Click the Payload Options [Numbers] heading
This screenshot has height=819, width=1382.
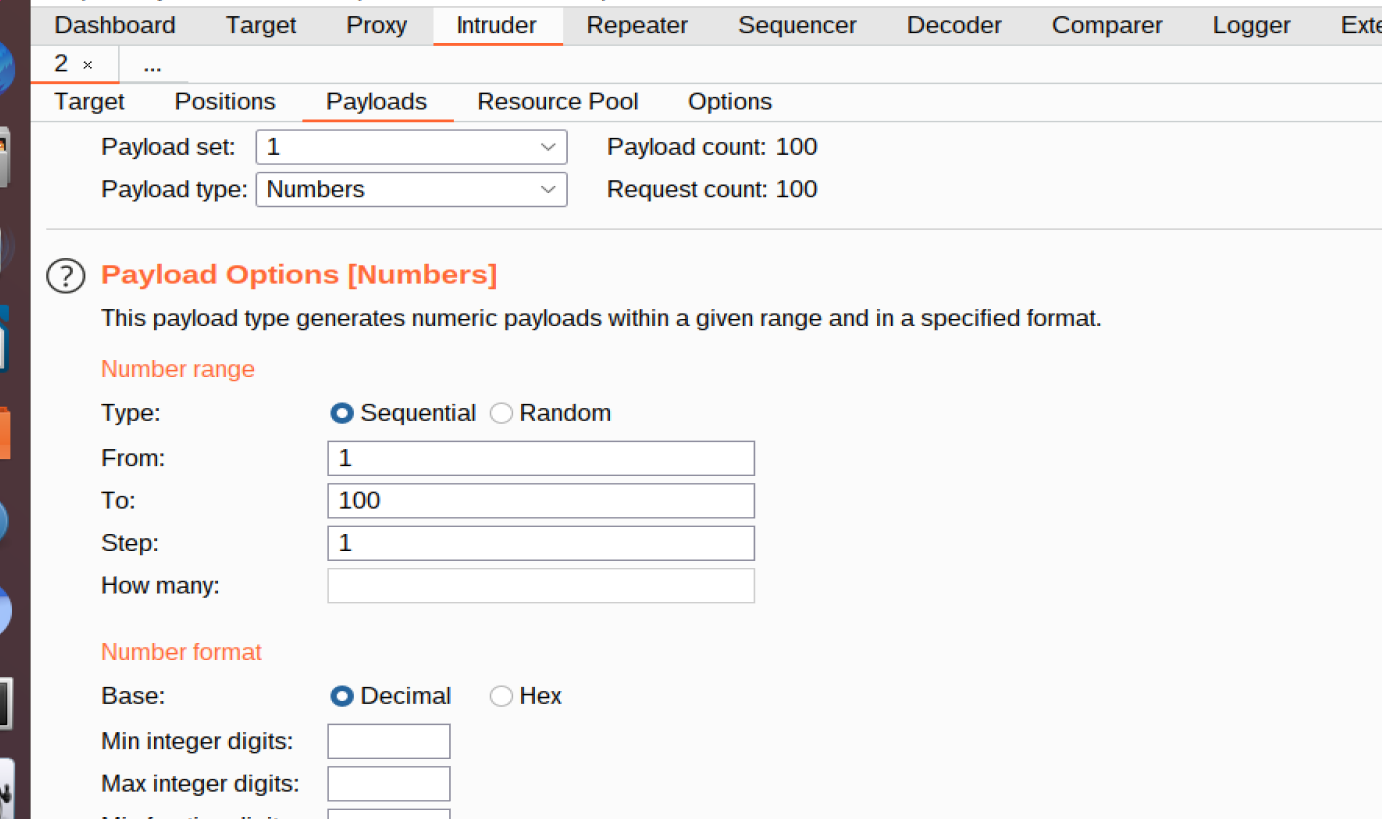[299, 274]
